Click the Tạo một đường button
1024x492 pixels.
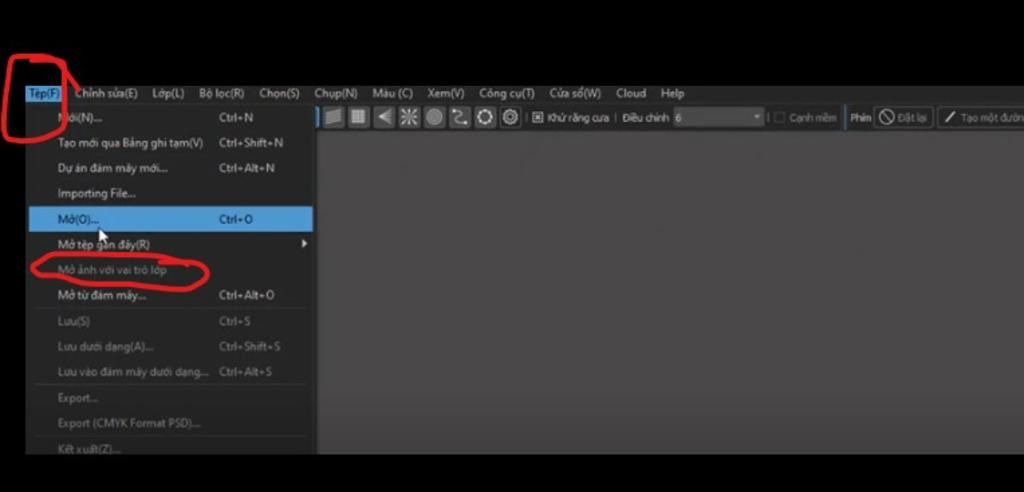point(981,118)
